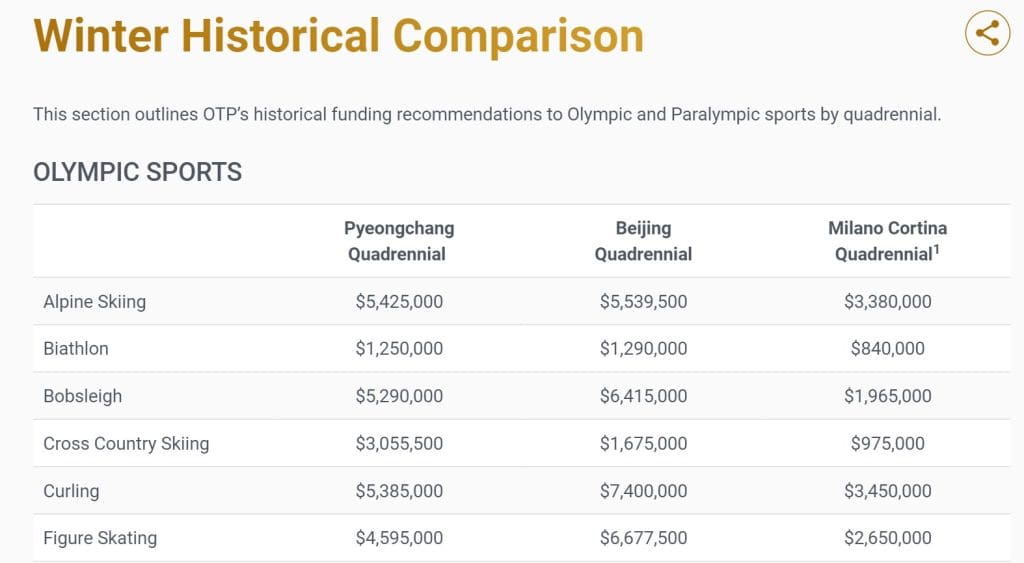The image size is (1024, 563).
Task: Select the Alpine Skiing row label
Action: [94, 301]
